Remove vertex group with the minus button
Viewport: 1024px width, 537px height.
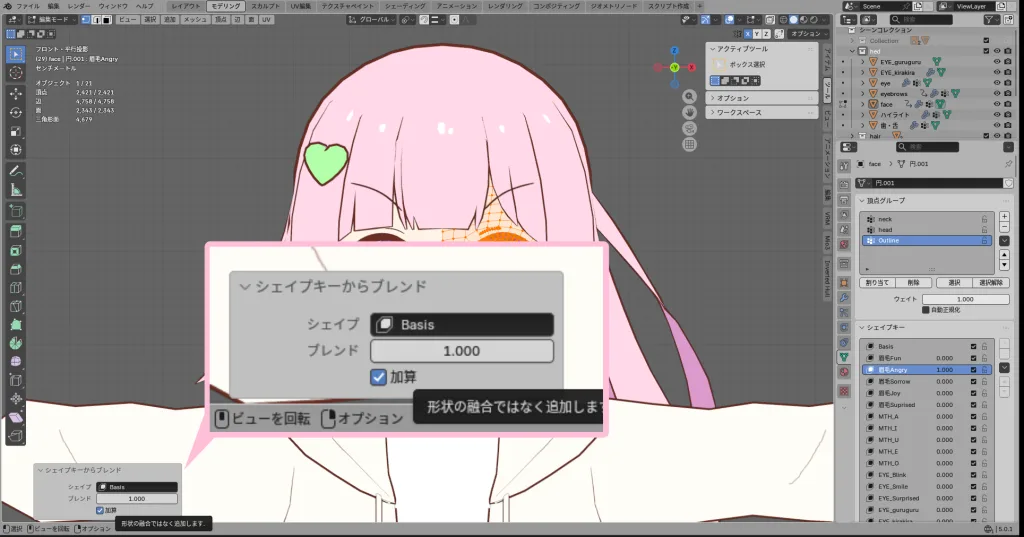(x=1004, y=227)
